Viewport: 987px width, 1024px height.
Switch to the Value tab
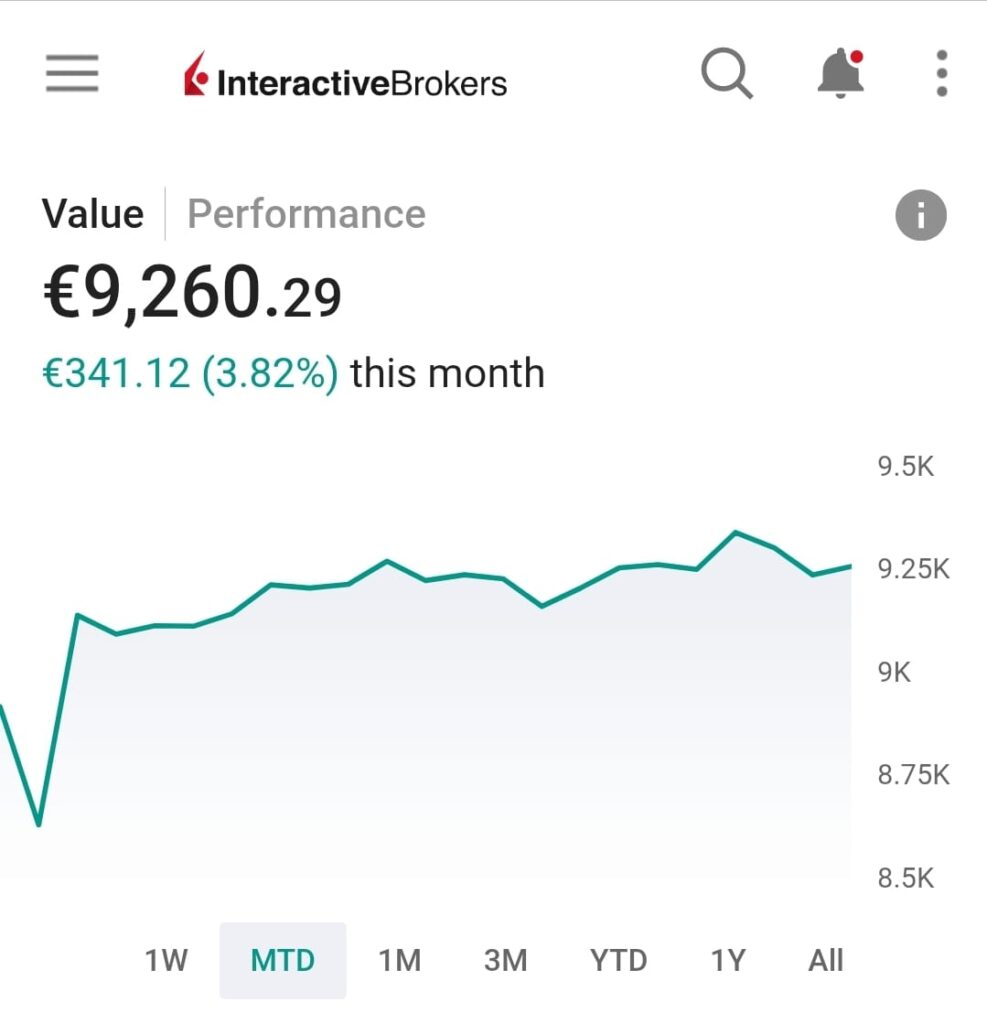click(93, 214)
